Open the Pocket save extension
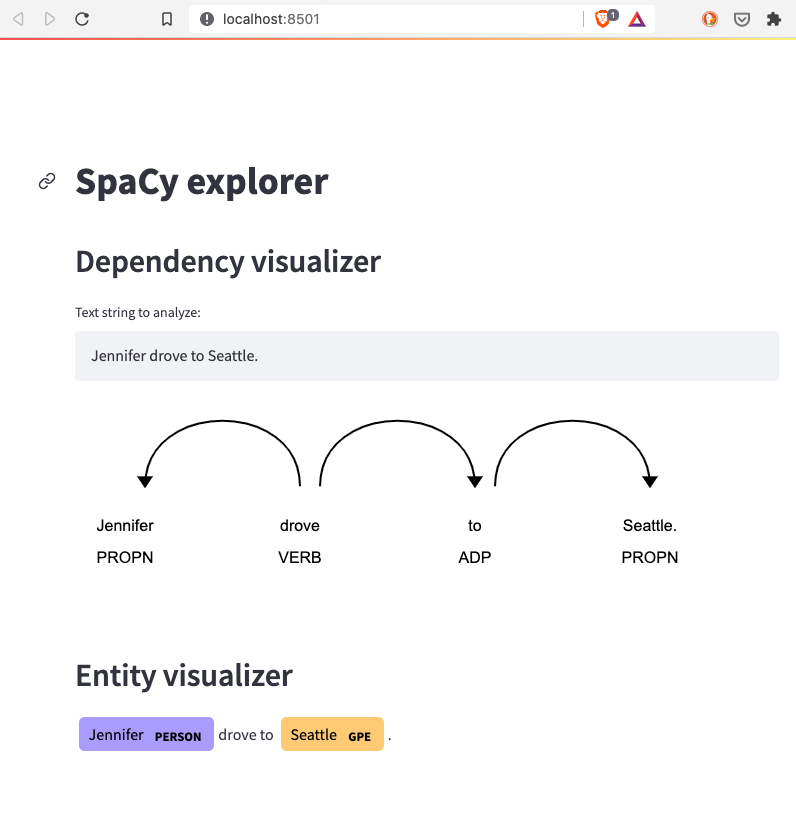The width and height of the screenshot is (796, 814). 742,18
